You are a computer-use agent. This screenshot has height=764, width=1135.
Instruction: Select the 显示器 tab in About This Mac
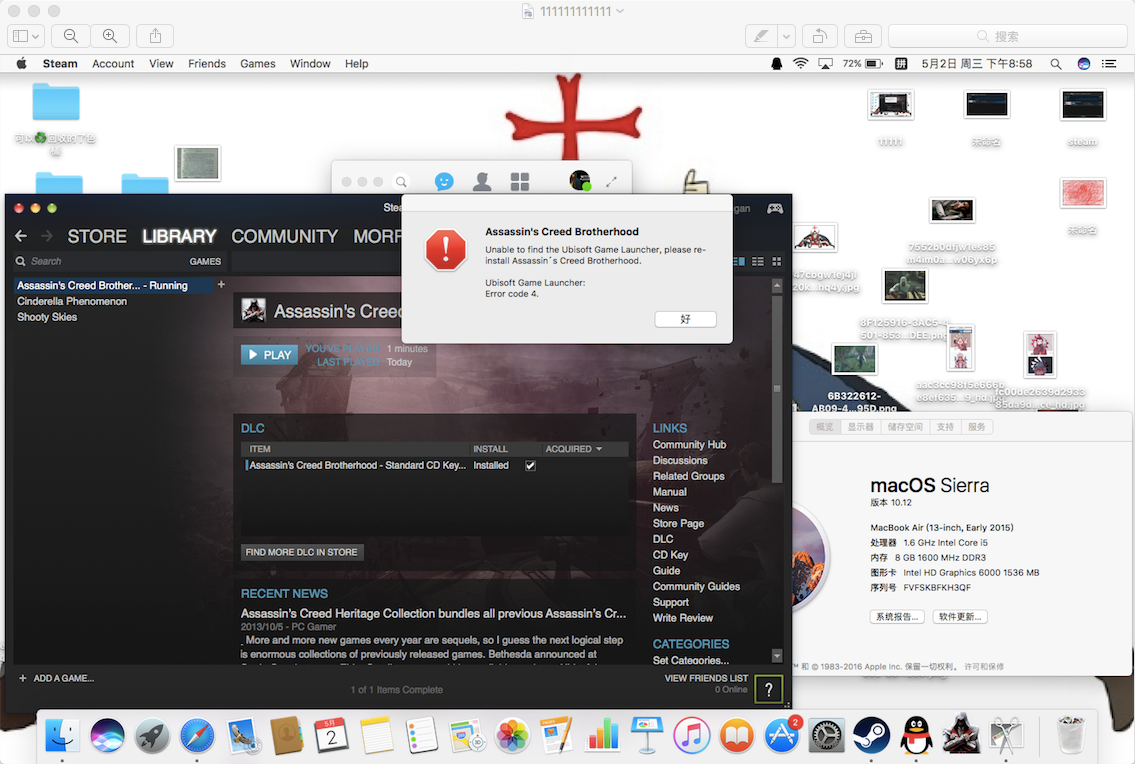coord(861,427)
